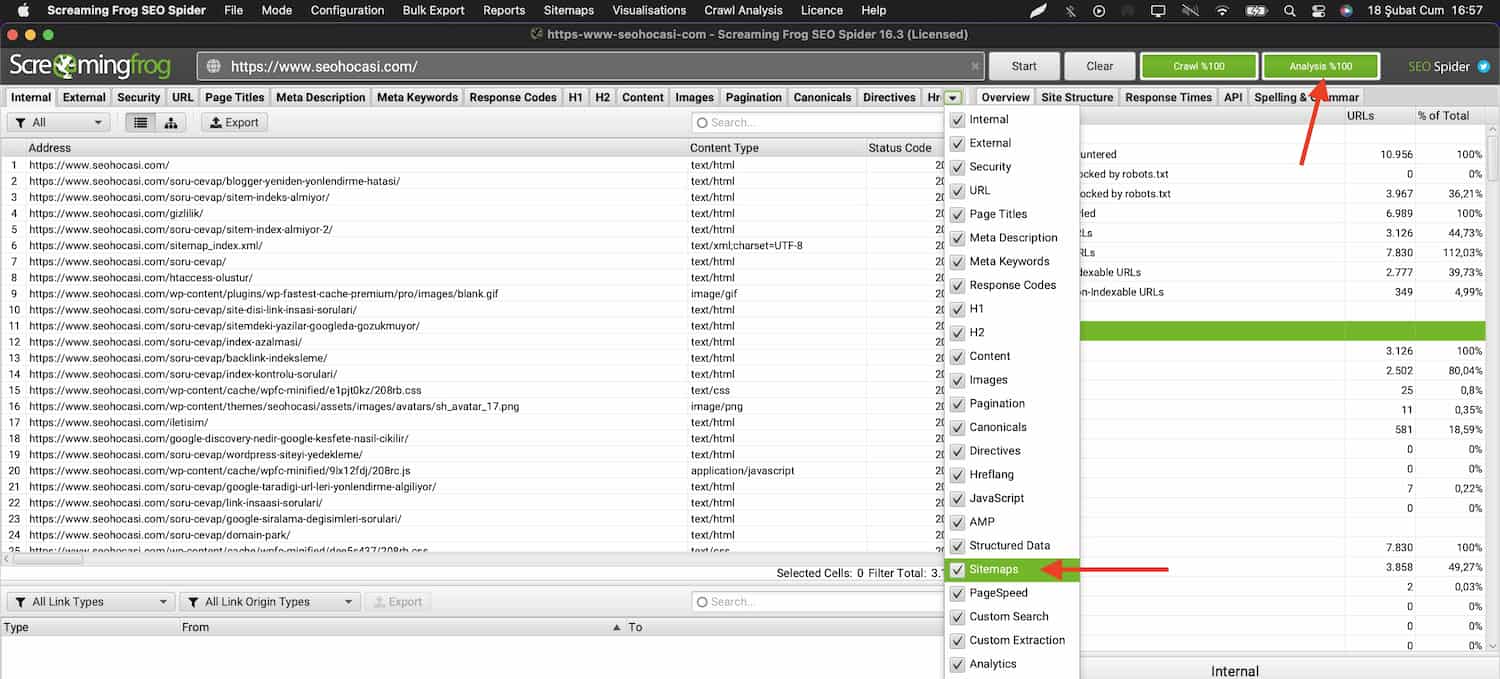
Task: Switch to the Response Codes tab
Action: 512,98
